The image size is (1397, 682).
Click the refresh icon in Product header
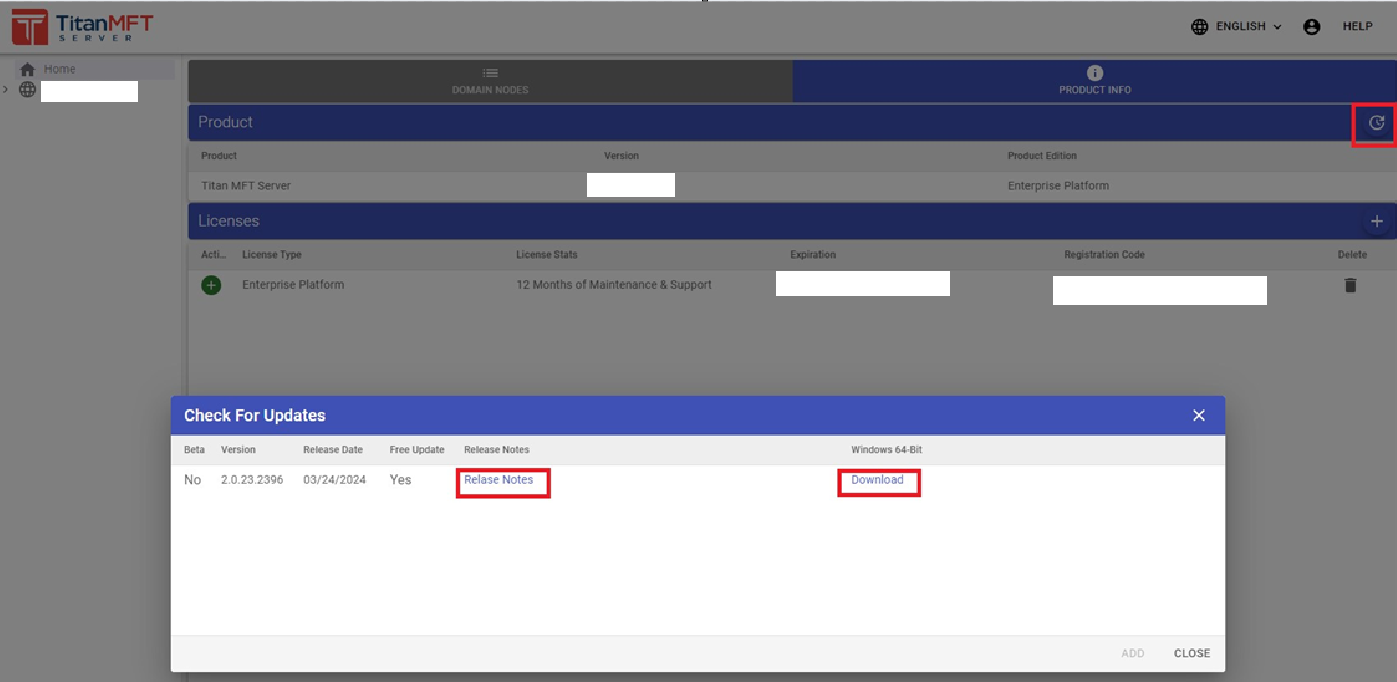coord(1376,123)
